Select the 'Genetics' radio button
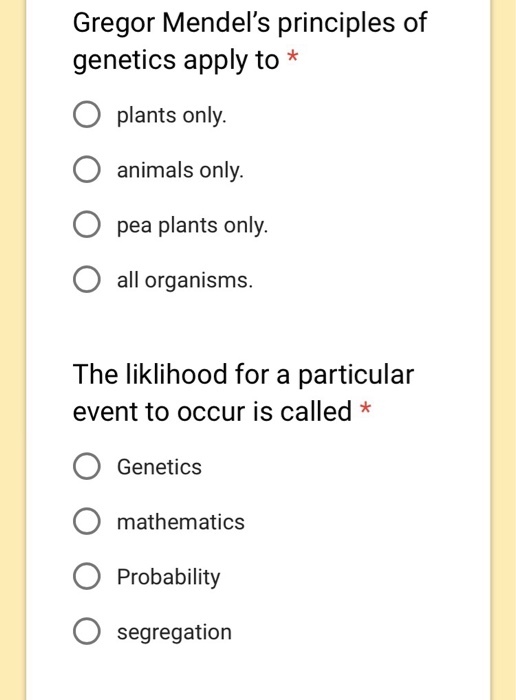This screenshot has height=700, width=516. tap(87, 466)
